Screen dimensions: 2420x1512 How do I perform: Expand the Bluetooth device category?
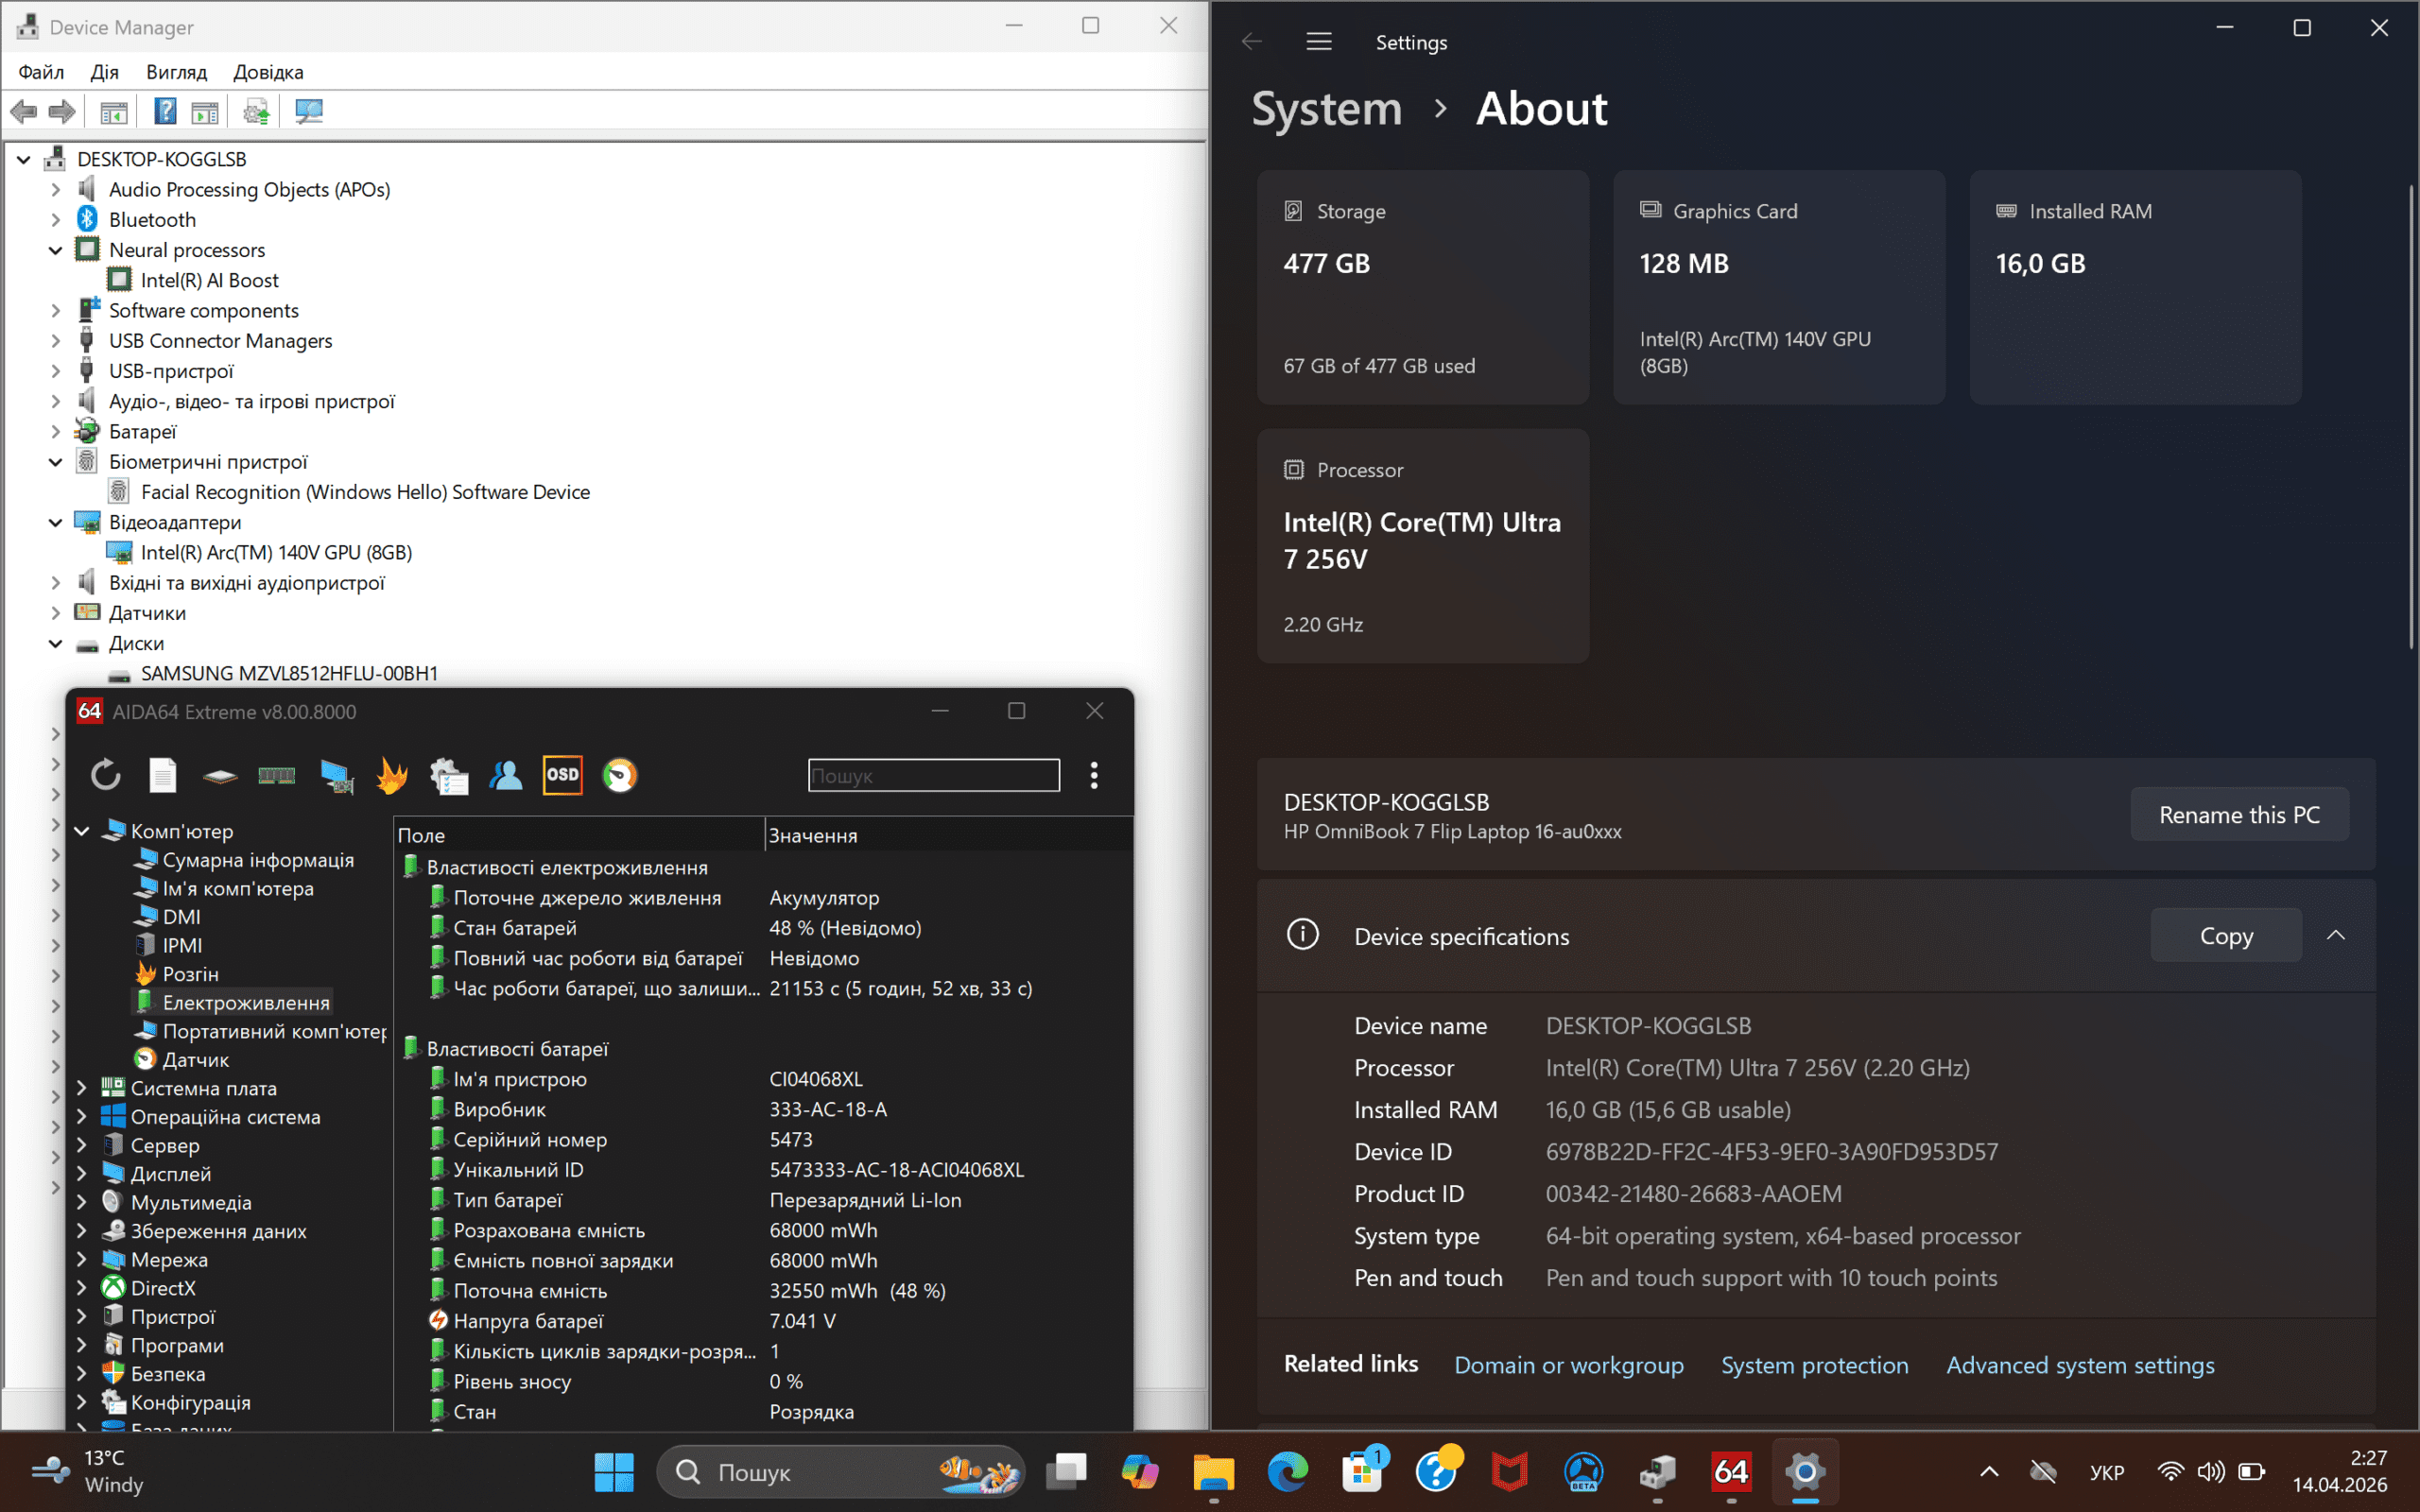[55, 220]
